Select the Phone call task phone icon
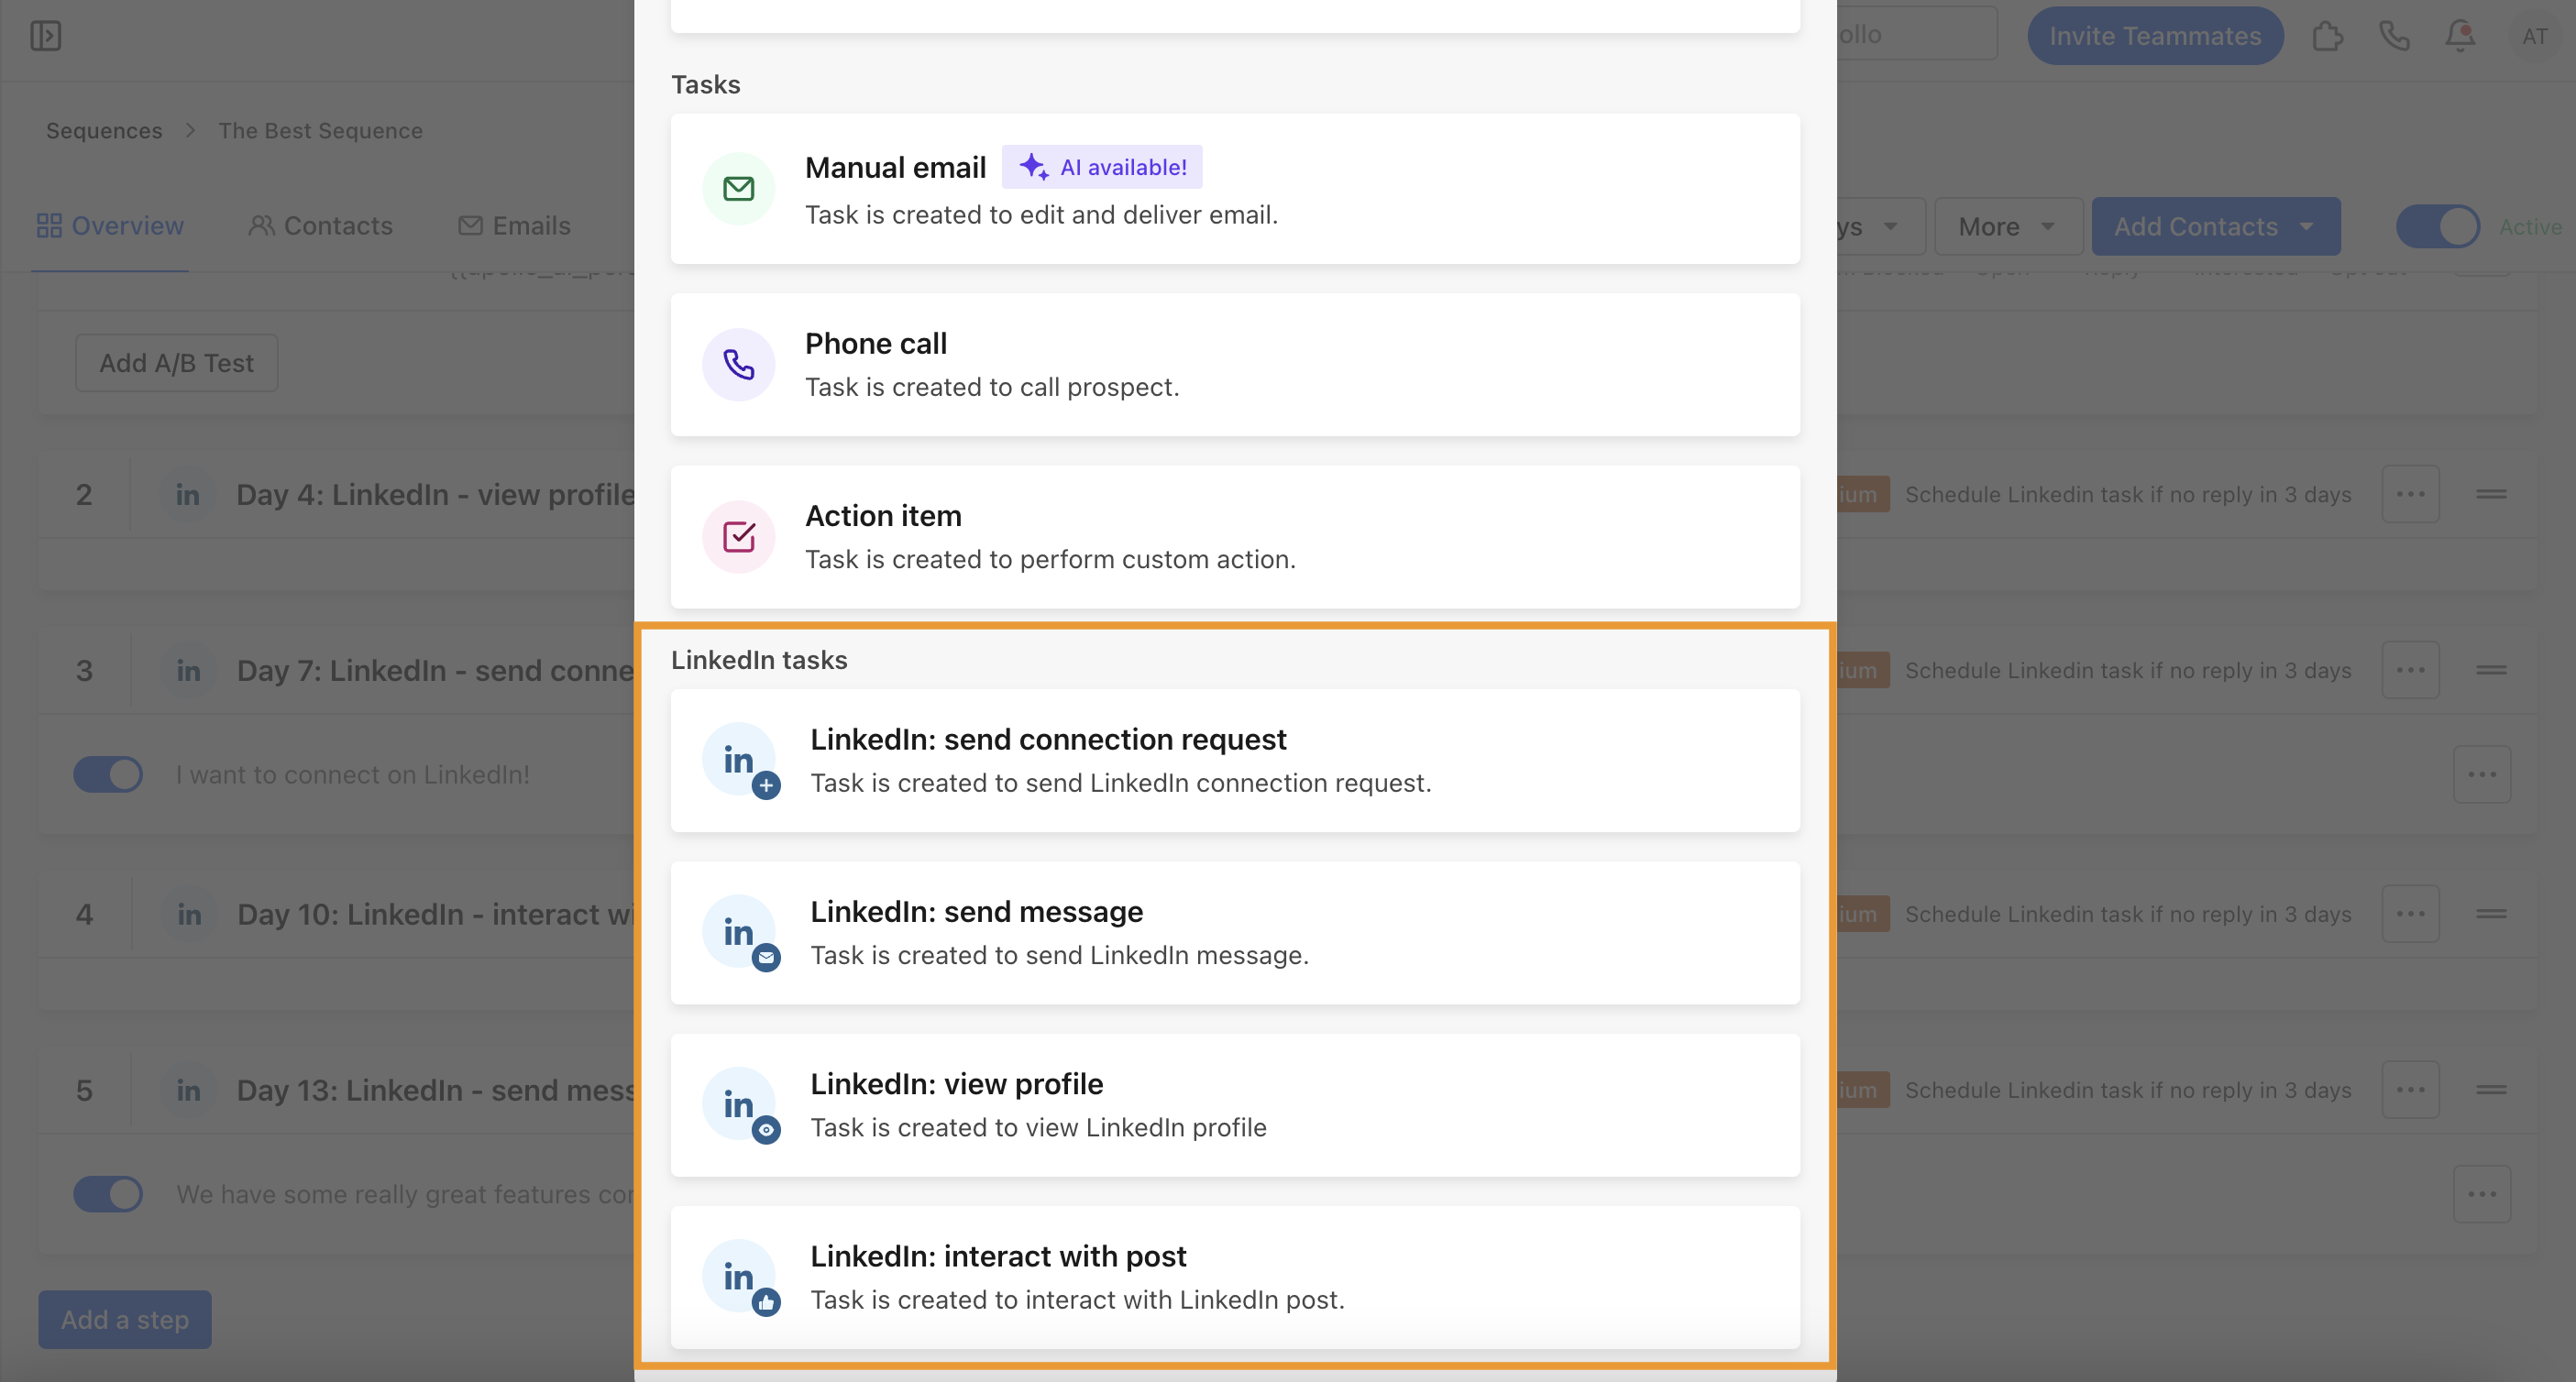Image resolution: width=2576 pixels, height=1382 pixels. click(x=738, y=364)
